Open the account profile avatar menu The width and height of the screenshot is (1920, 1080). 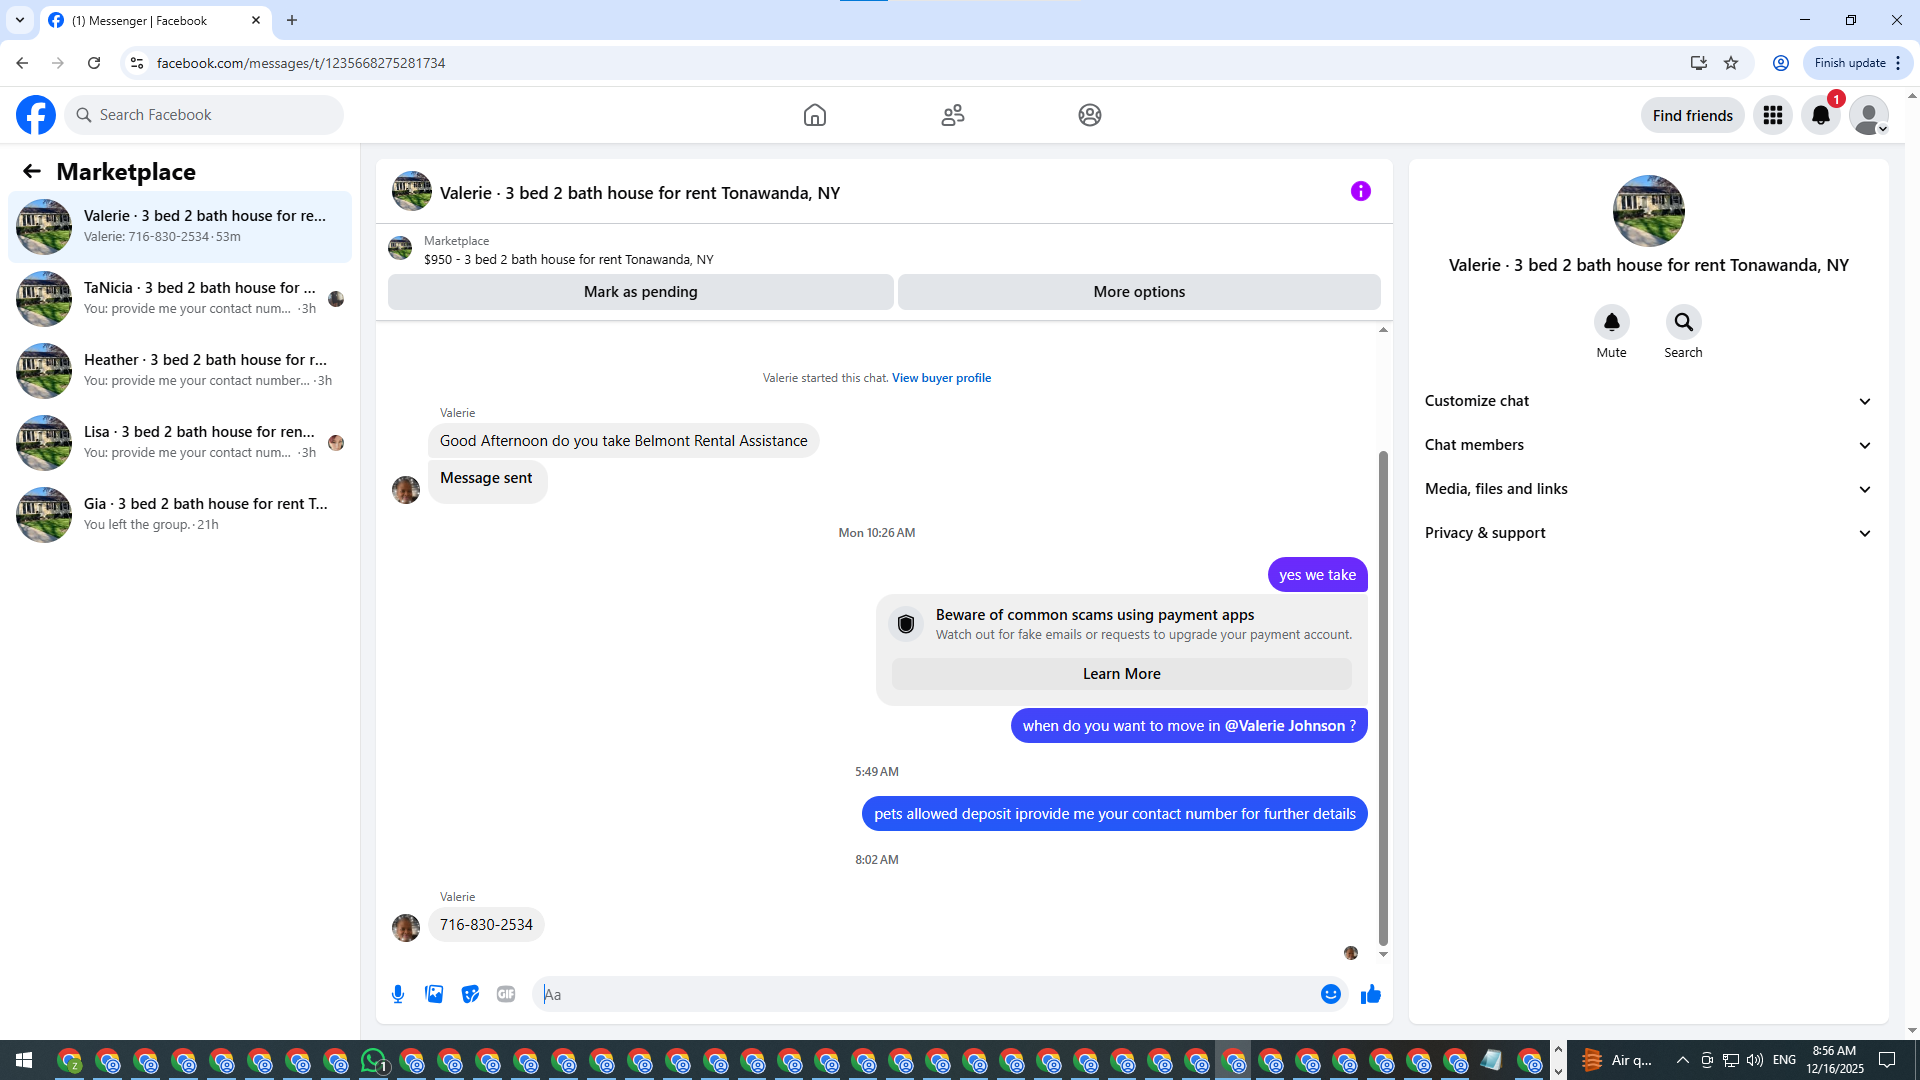point(1869,115)
